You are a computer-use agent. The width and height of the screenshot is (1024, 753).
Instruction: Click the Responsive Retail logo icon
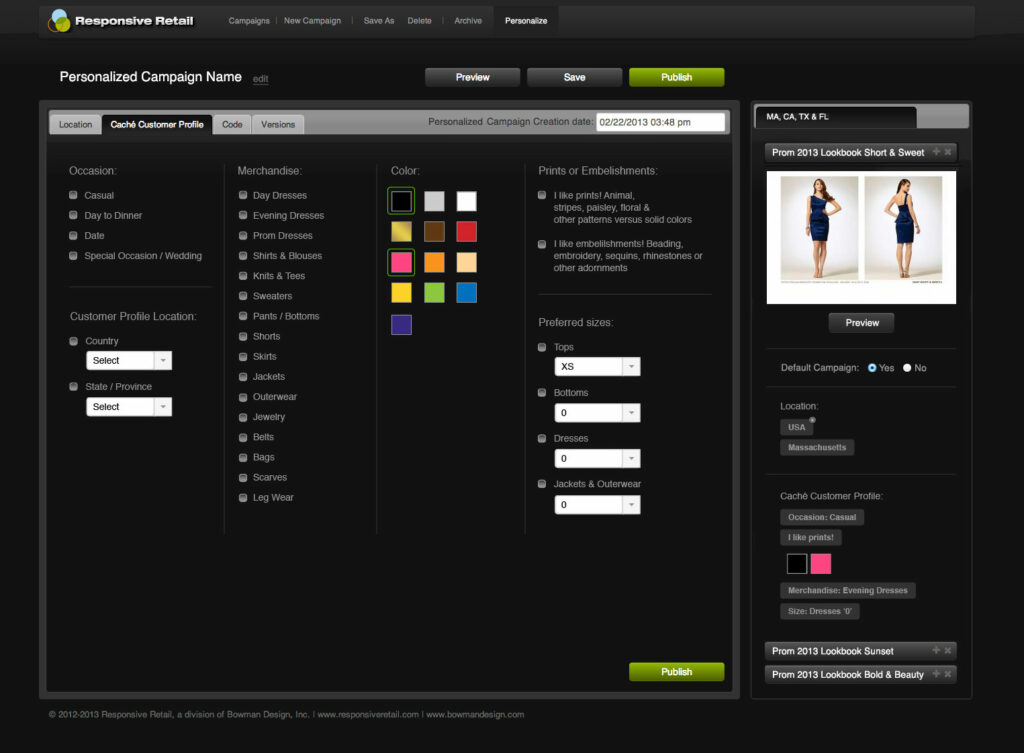click(x=59, y=21)
